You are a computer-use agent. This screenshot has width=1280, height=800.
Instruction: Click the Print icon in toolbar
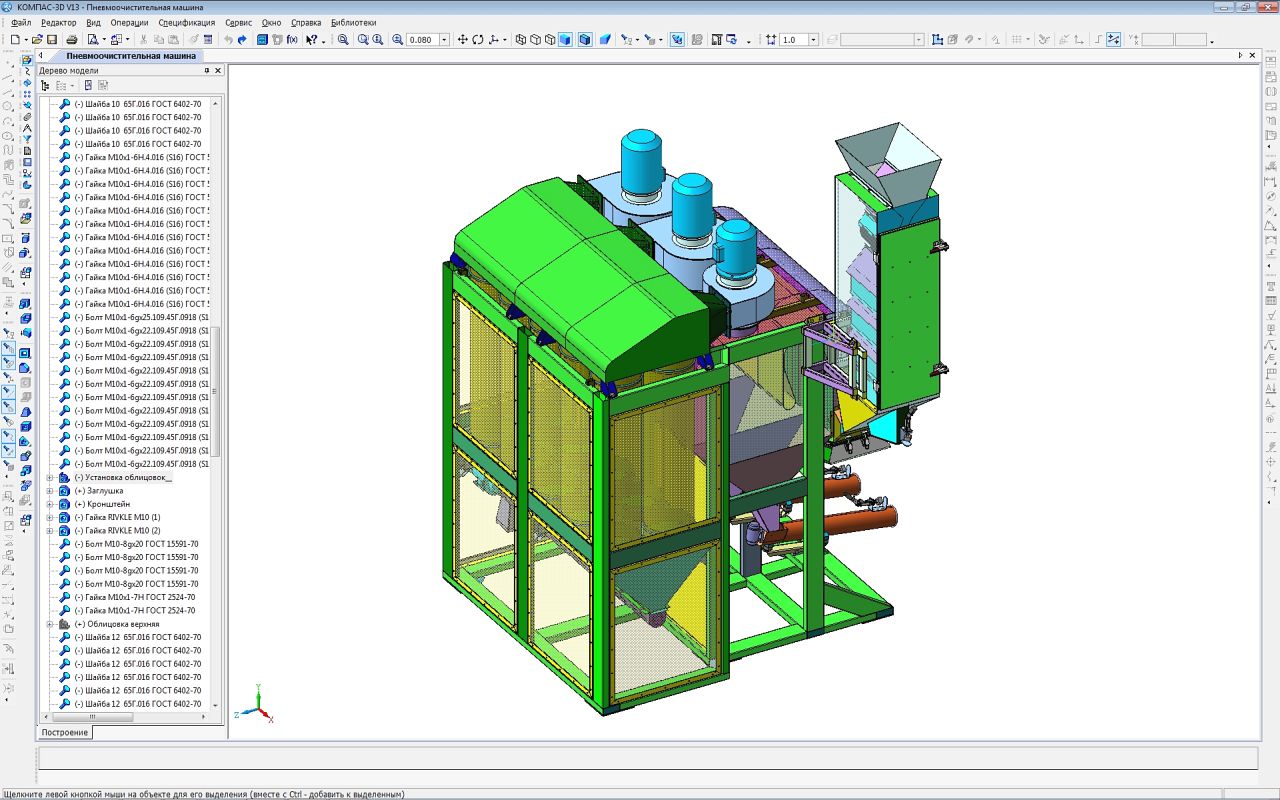(x=72, y=40)
